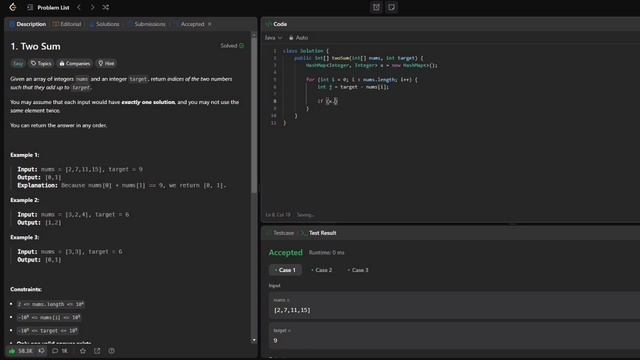
Task: Switch to the Solutions tab
Action: coord(104,24)
